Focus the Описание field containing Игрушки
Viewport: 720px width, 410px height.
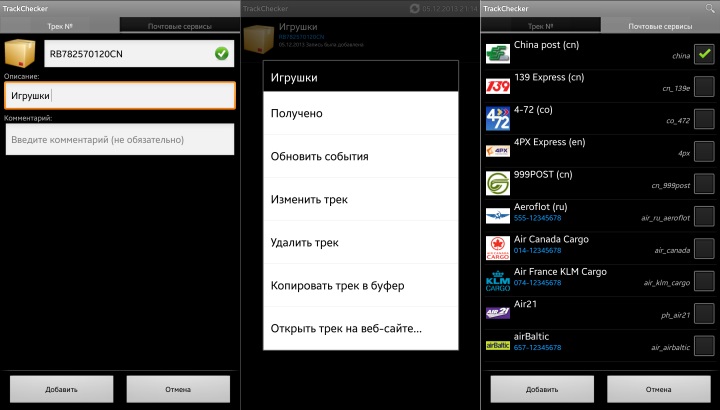120,95
